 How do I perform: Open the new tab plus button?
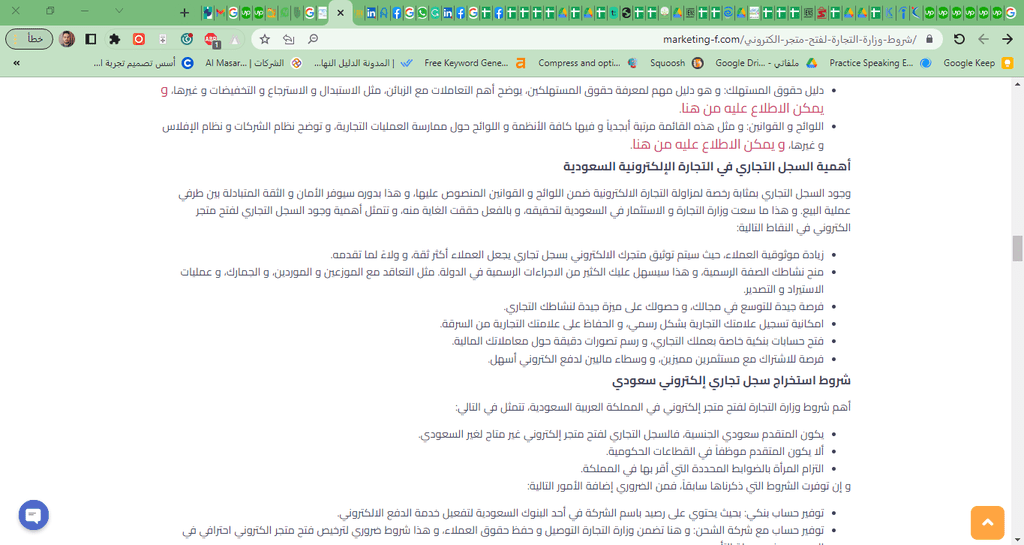[x=184, y=12]
